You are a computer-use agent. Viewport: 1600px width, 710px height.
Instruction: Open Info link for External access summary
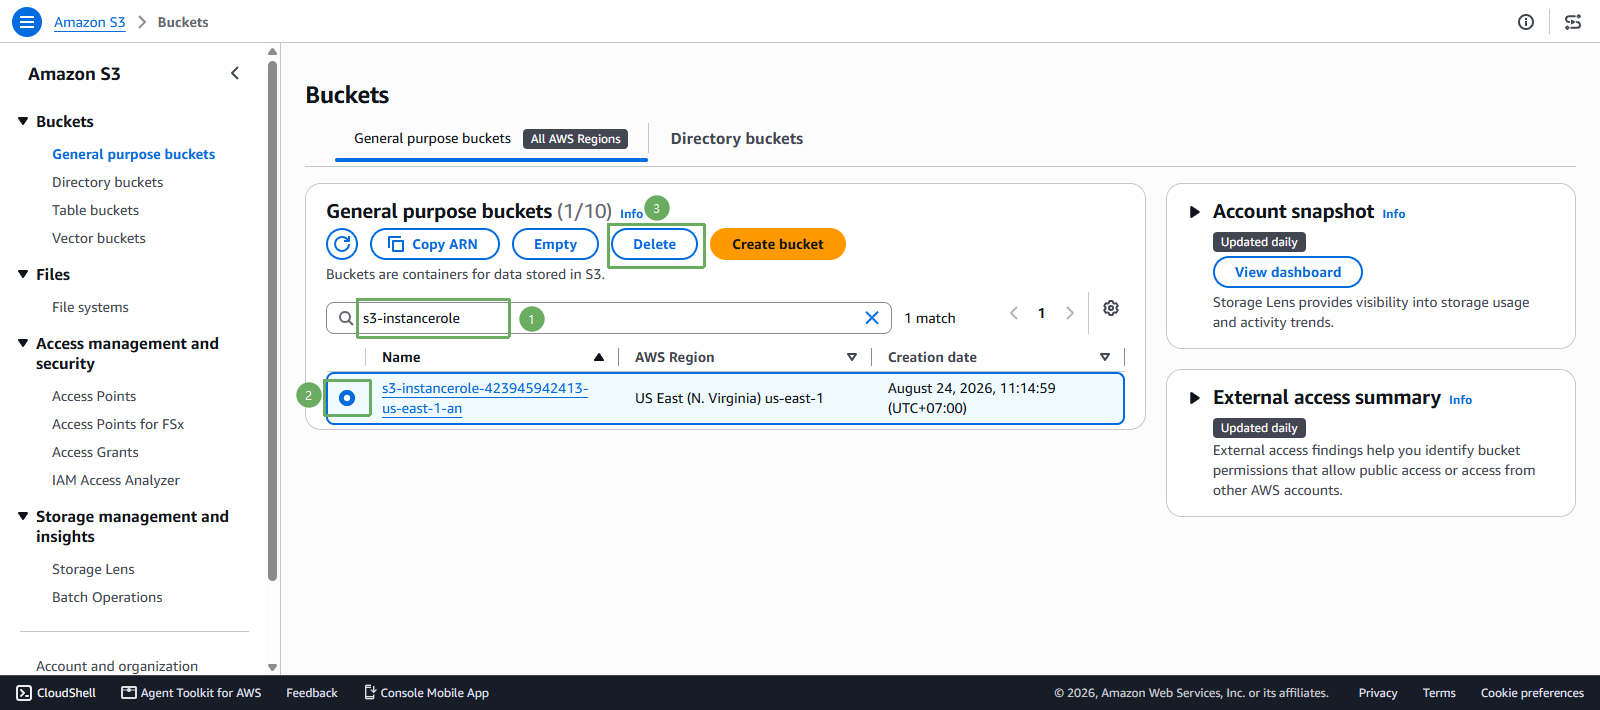coord(1460,400)
